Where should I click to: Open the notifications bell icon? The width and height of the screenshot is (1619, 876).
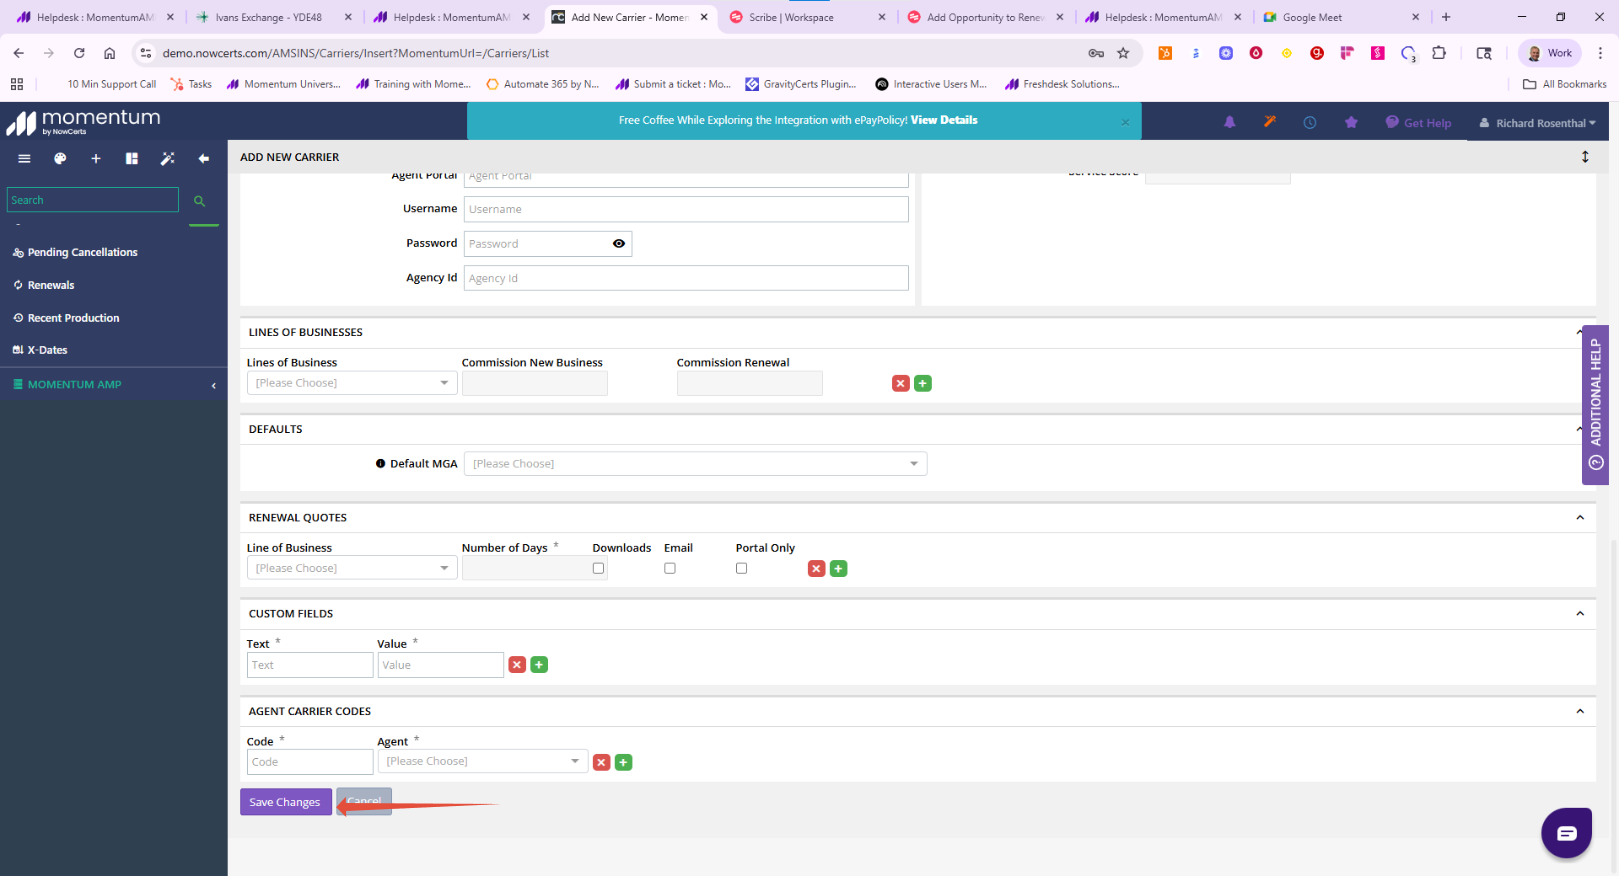coord(1230,122)
